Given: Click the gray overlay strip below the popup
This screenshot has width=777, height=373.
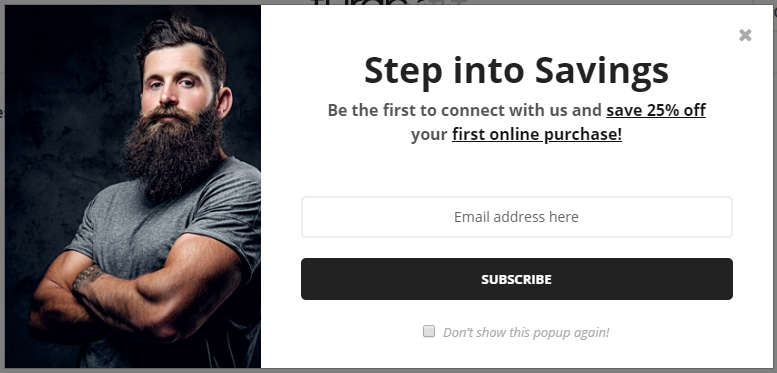Looking at the screenshot, I should pyautogui.click(x=388, y=371).
